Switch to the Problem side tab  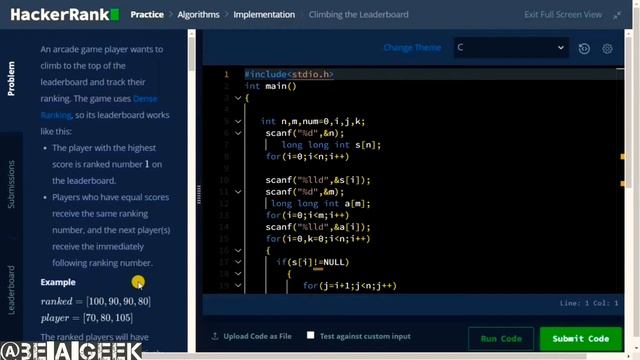[x=11, y=79]
